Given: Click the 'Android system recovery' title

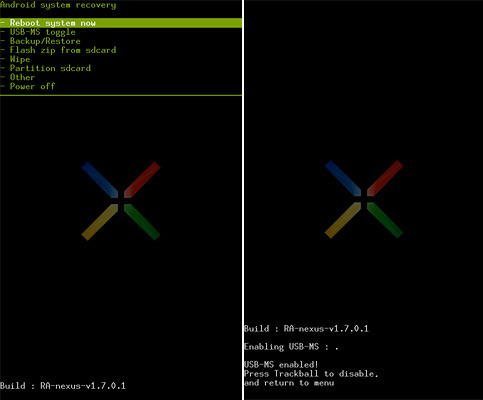Looking at the screenshot, I should (58, 5).
